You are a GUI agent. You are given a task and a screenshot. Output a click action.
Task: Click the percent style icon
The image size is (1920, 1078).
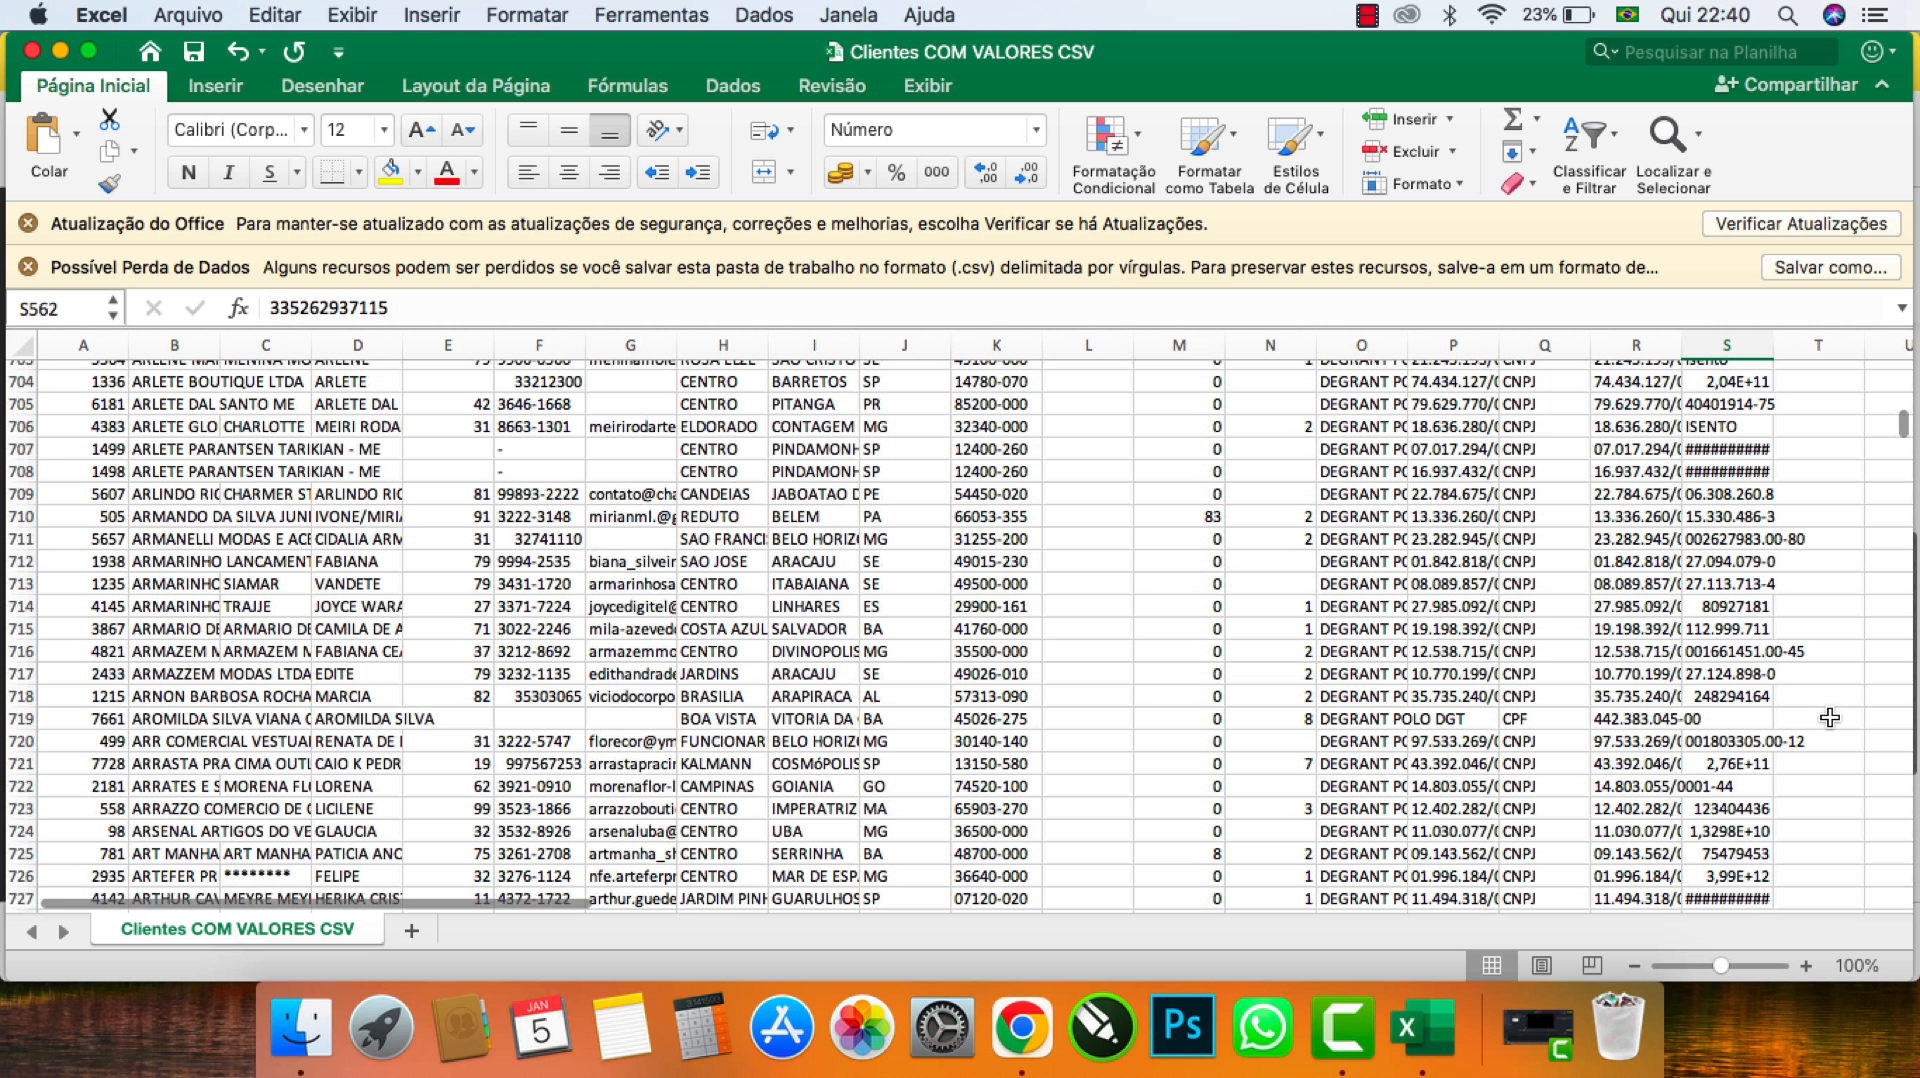pos(896,173)
